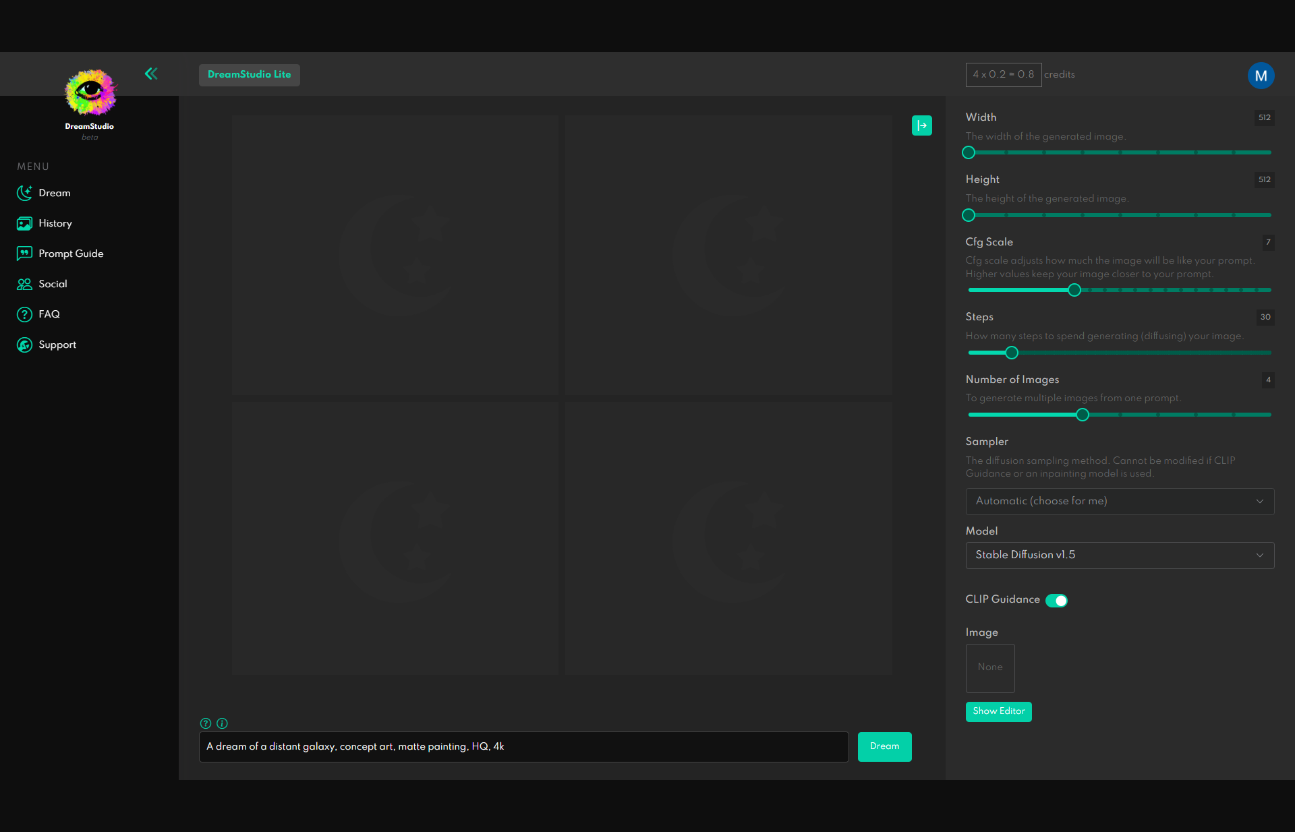Collapse the sidebar with double chevron icon
The width and height of the screenshot is (1295, 832).
click(151, 73)
